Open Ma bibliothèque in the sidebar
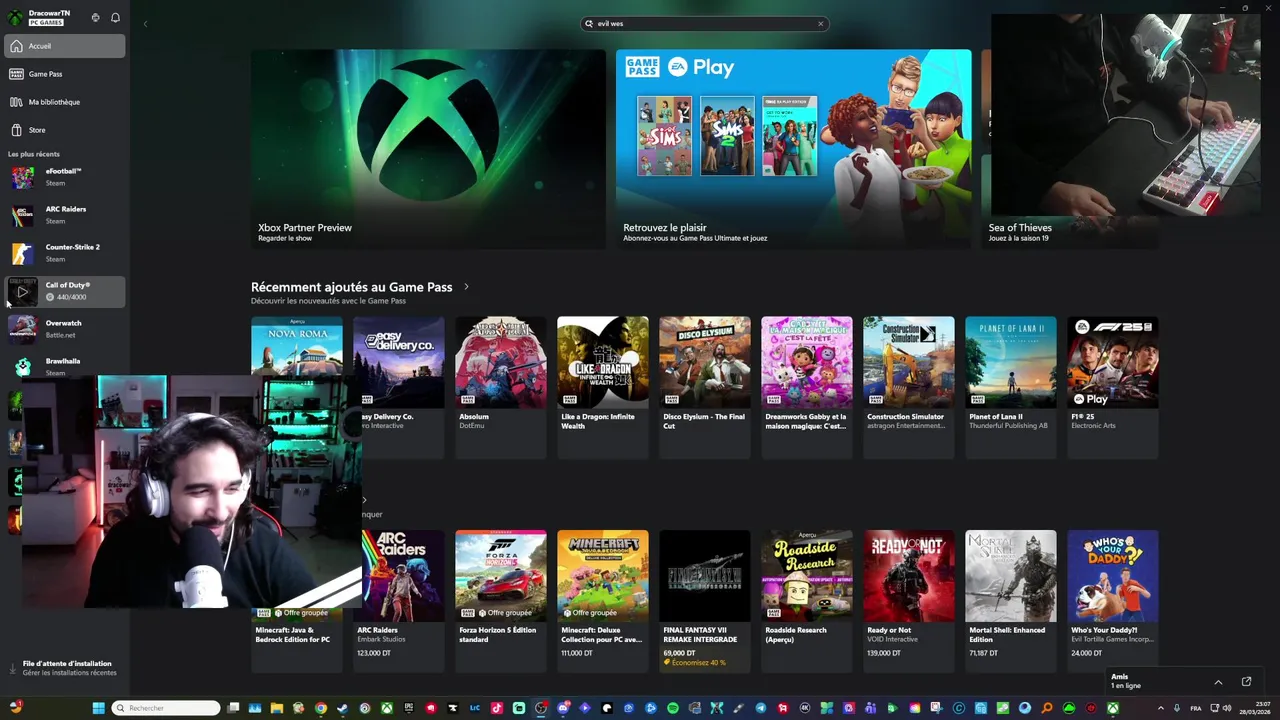Screen dimensions: 1280x720 65,102
